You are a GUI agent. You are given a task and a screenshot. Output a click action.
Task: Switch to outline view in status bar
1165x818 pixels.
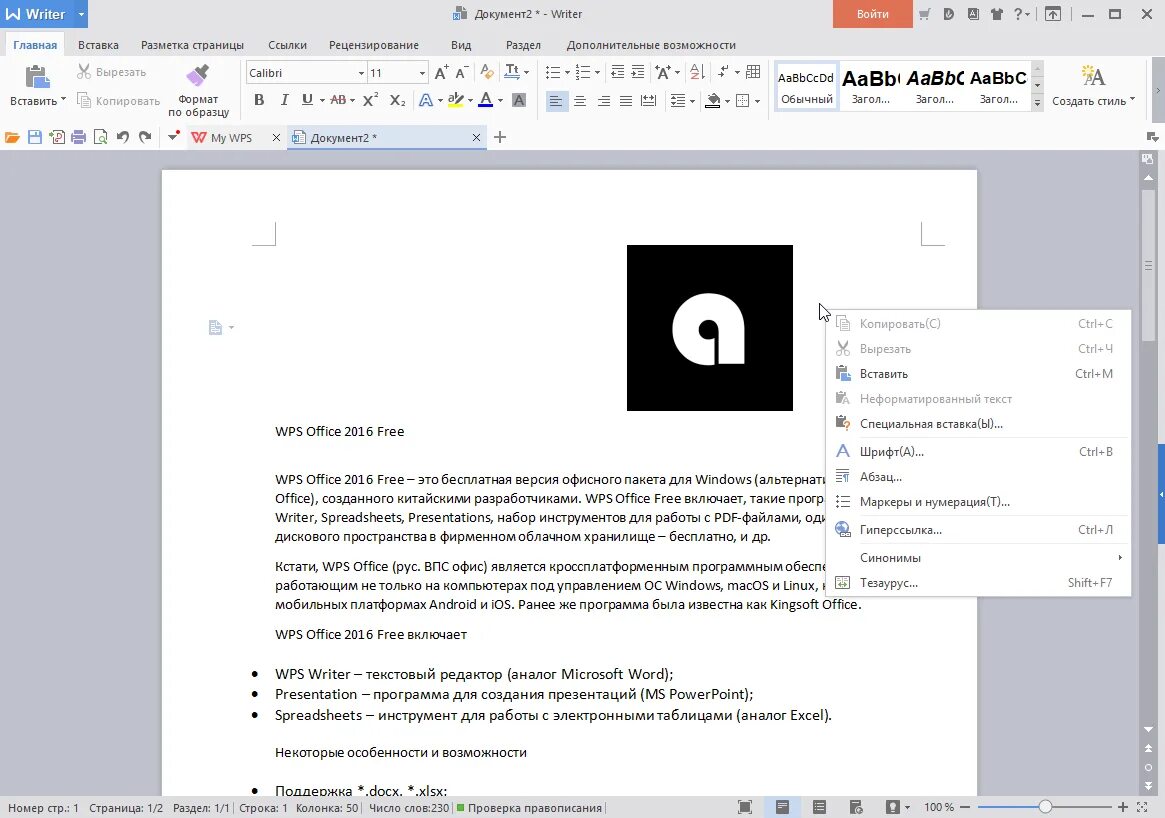(x=819, y=807)
